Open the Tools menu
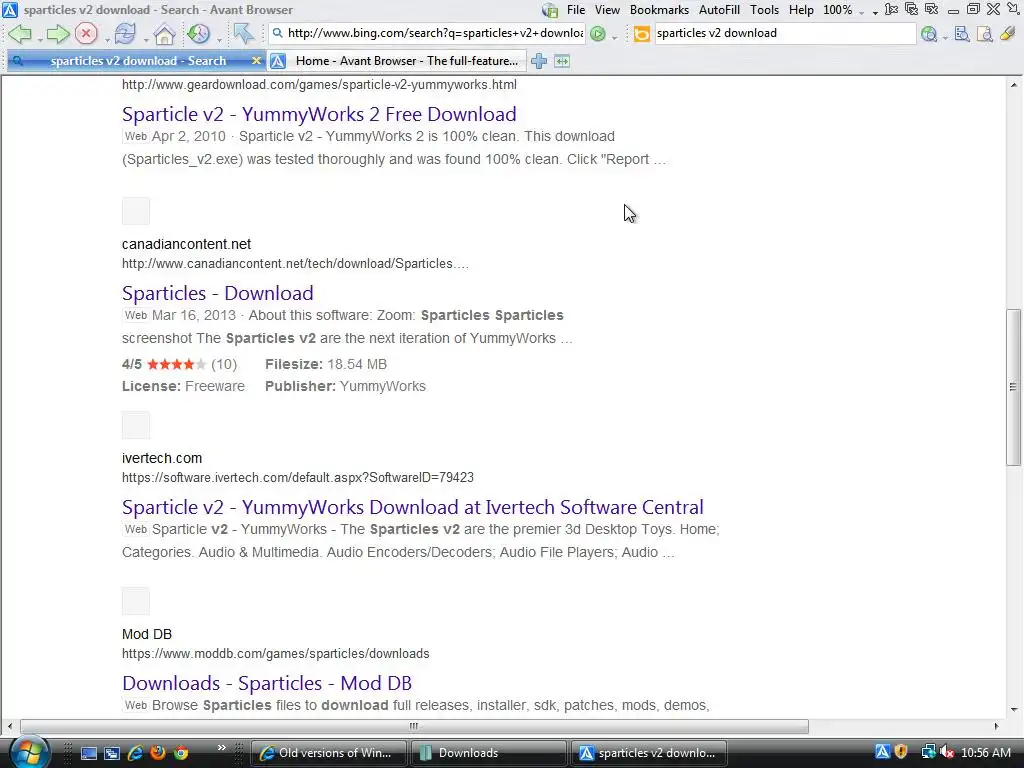The height and width of the screenshot is (768, 1024). click(764, 10)
